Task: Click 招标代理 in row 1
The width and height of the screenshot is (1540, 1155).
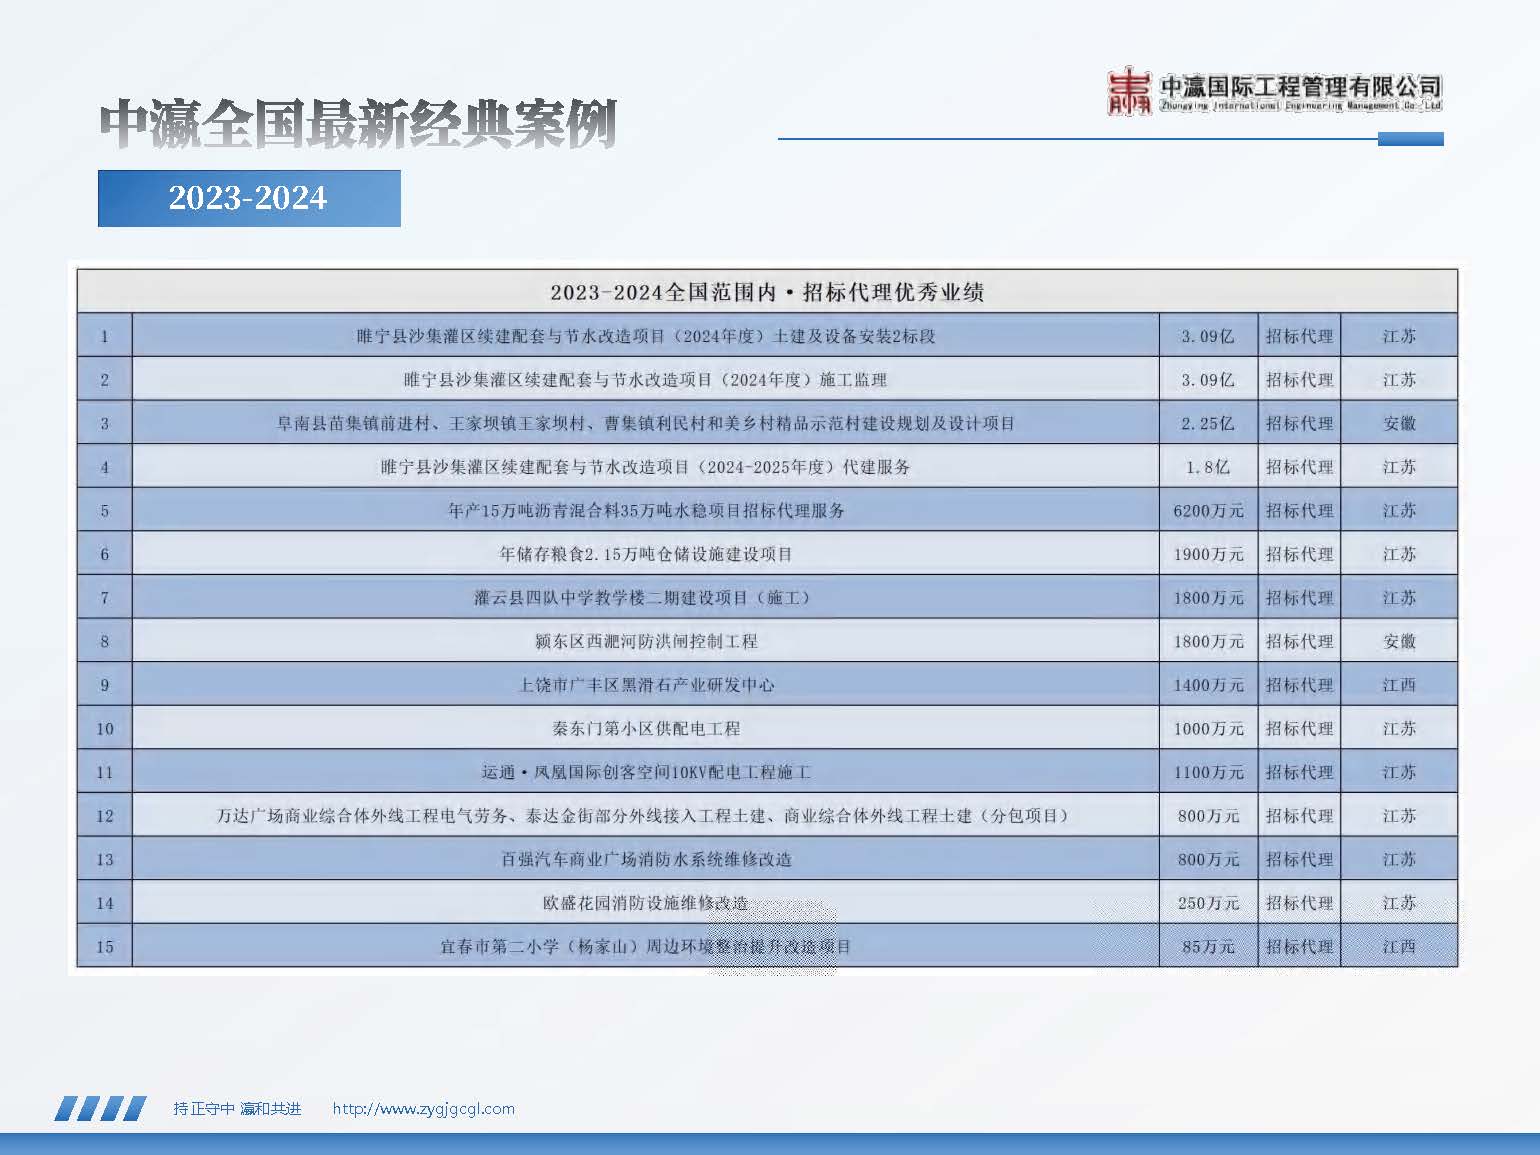Action: pyautogui.click(x=1299, y=336)
